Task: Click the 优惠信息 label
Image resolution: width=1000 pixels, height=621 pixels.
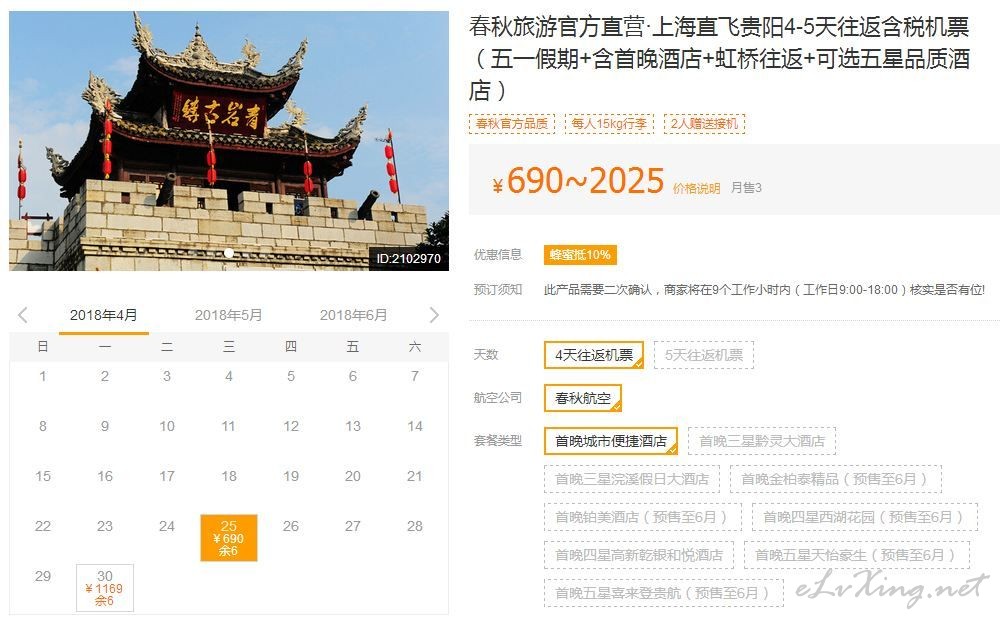Action: click(497, 255)
